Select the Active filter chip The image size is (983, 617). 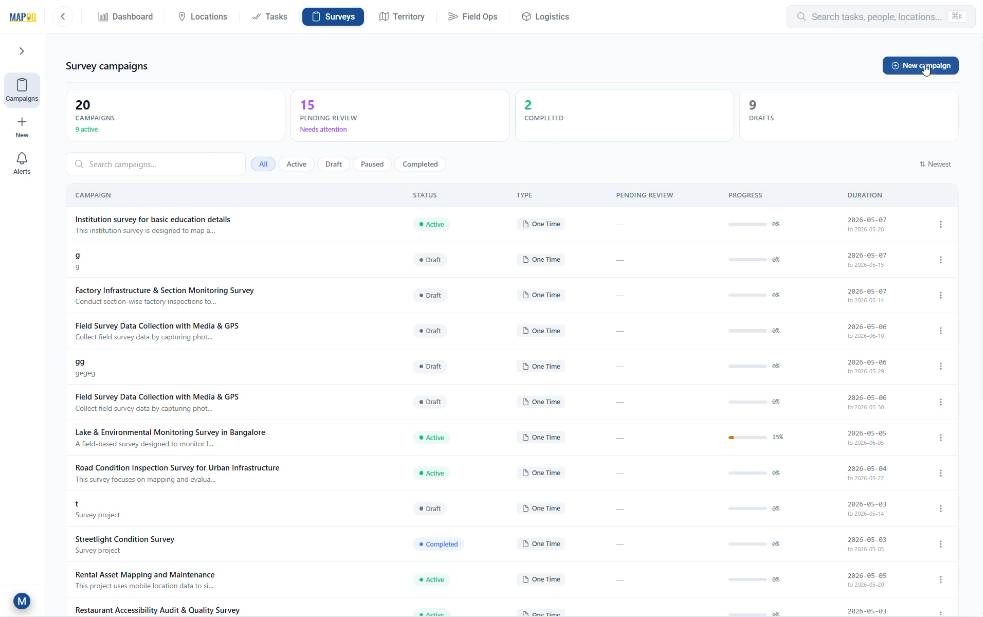297,164
